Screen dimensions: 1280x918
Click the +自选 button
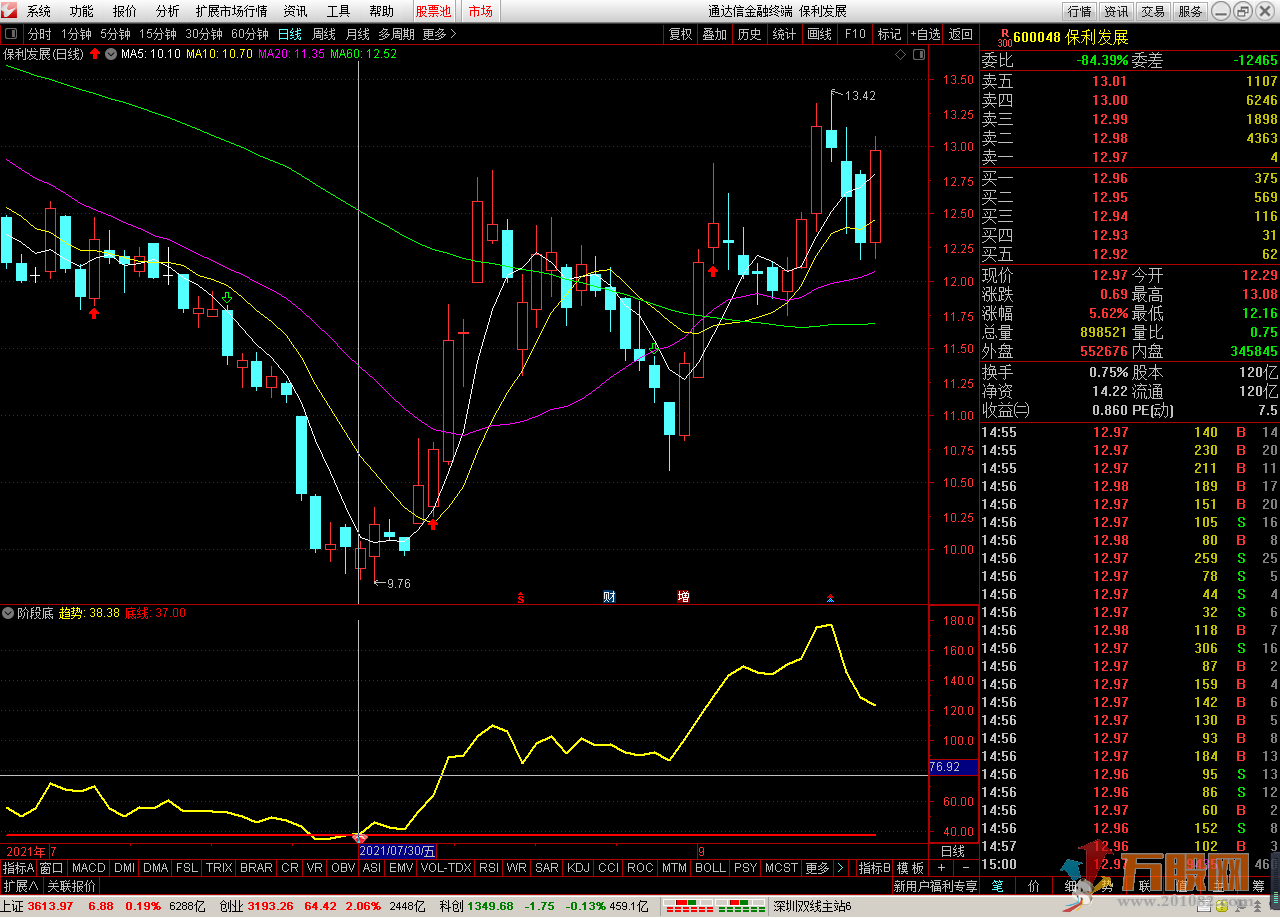pyautogui.click(x=925, y=34)
